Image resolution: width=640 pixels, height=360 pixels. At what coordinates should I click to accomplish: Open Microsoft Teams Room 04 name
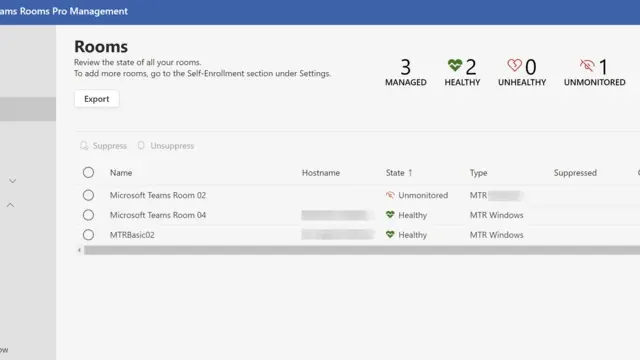158,215
